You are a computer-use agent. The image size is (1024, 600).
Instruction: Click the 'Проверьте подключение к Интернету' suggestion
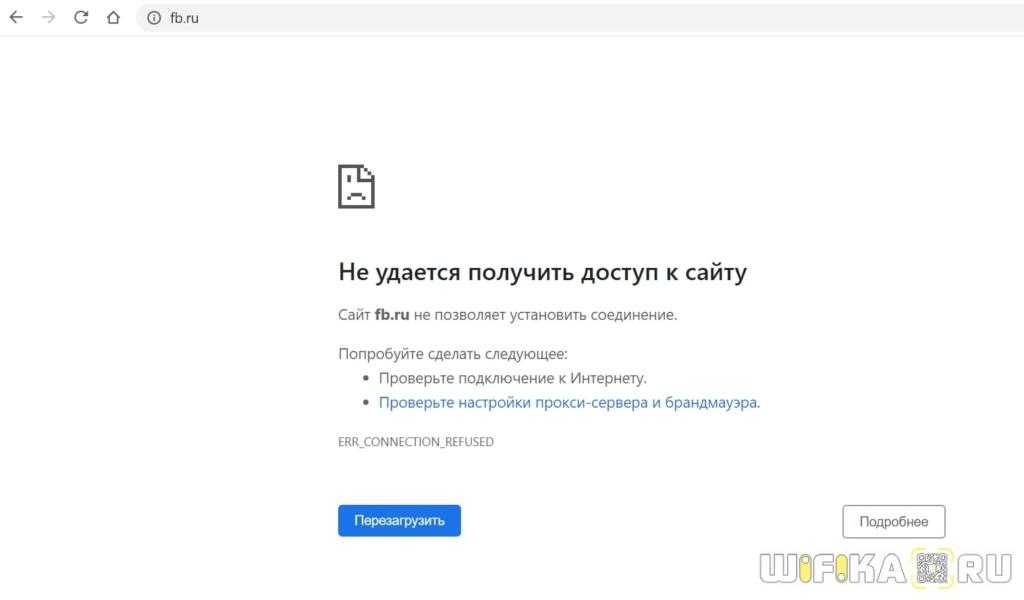tap(512, 378)
